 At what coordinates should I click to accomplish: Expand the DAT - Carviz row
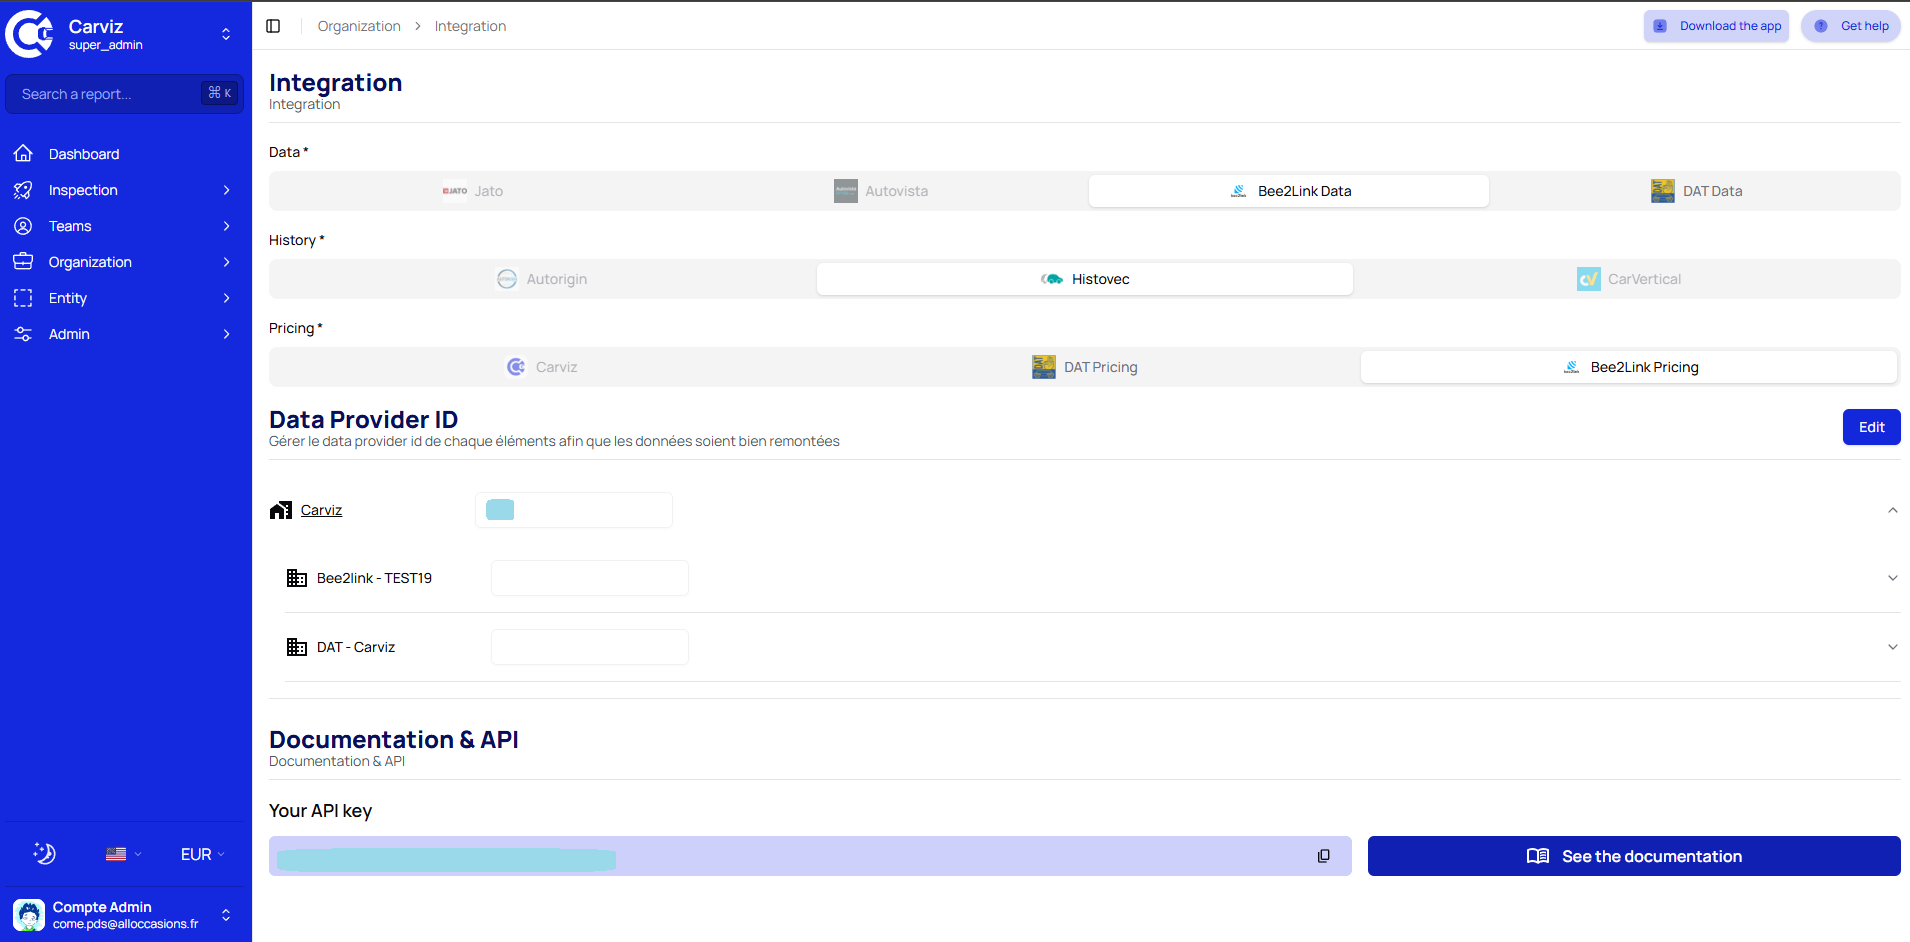pos(1893,647)
